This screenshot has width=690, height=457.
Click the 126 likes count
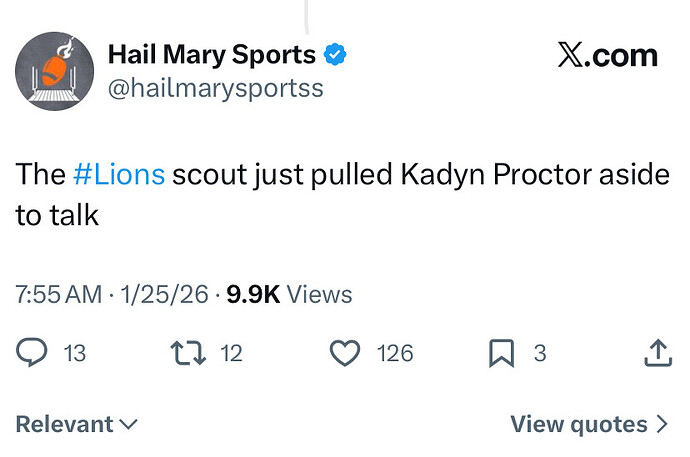tap(395, 353)
